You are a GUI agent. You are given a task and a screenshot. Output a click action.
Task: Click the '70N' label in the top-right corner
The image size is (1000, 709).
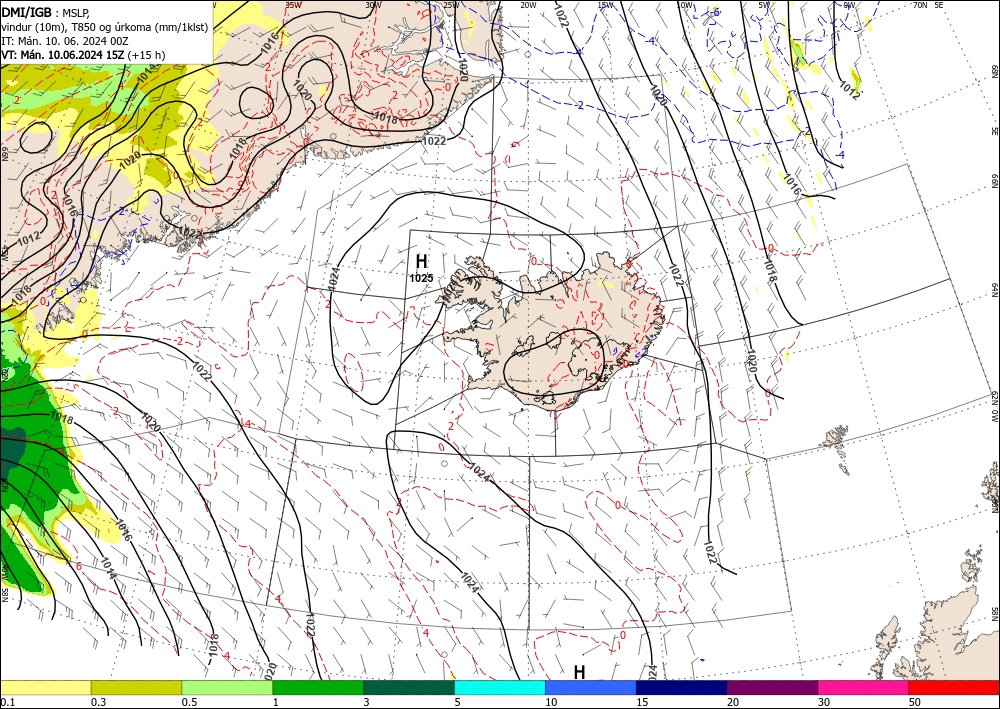(x=920, y=4)
